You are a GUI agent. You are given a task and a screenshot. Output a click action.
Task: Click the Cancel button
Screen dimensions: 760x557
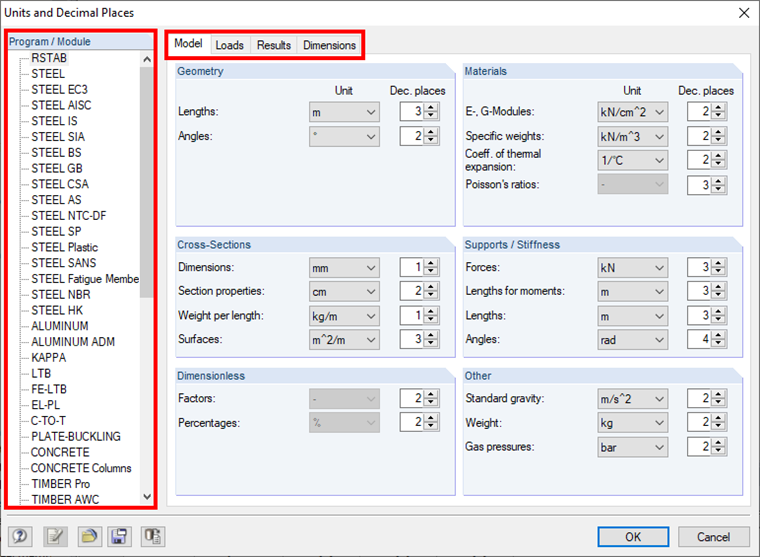(x=713, y=537)
